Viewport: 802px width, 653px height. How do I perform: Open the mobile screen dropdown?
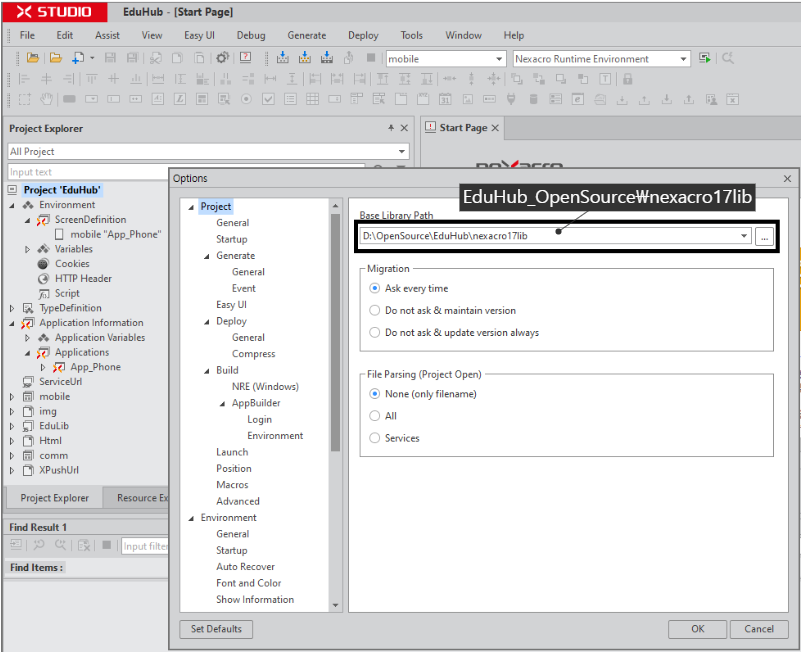[x=499, y=59]
